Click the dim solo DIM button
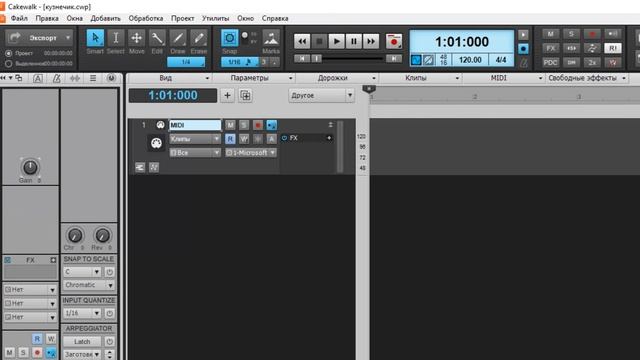The width and height of the screenshot is (640, 360). [x=571, y=62]
